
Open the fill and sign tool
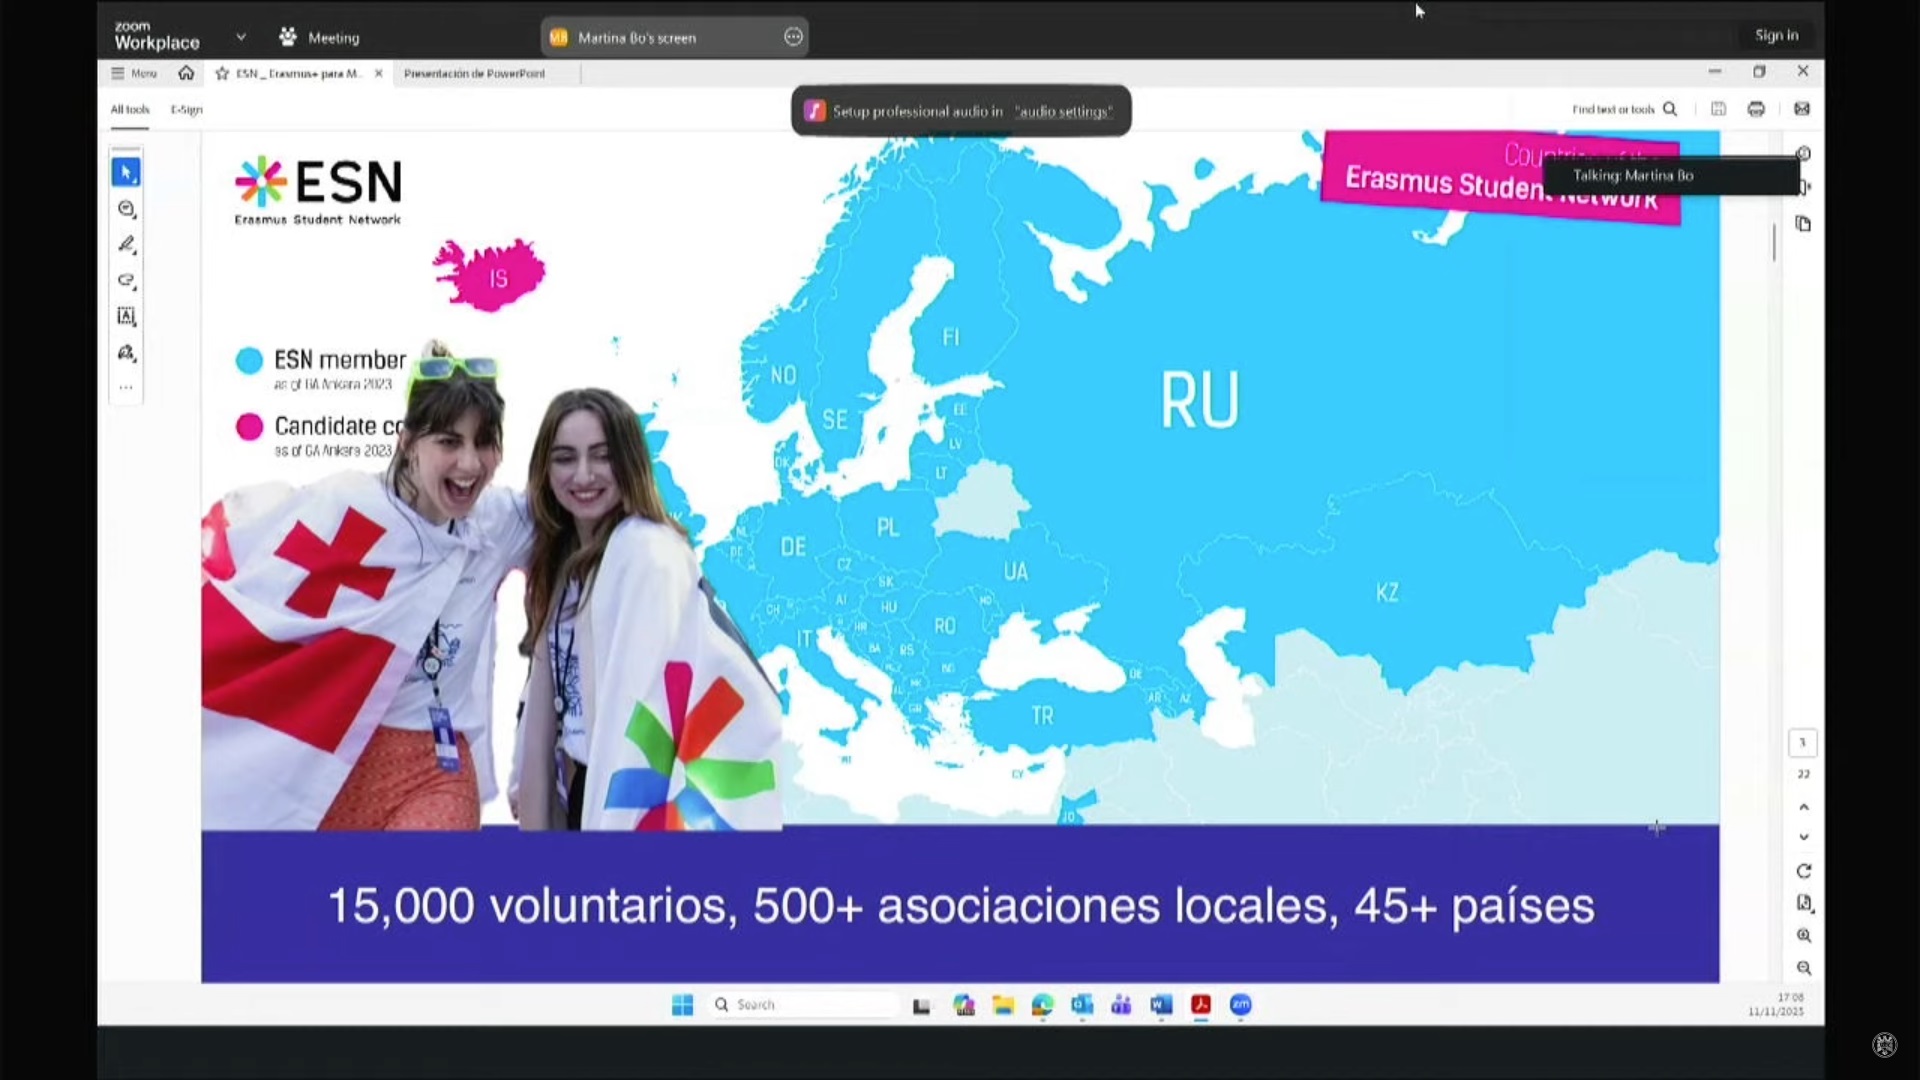126,353
